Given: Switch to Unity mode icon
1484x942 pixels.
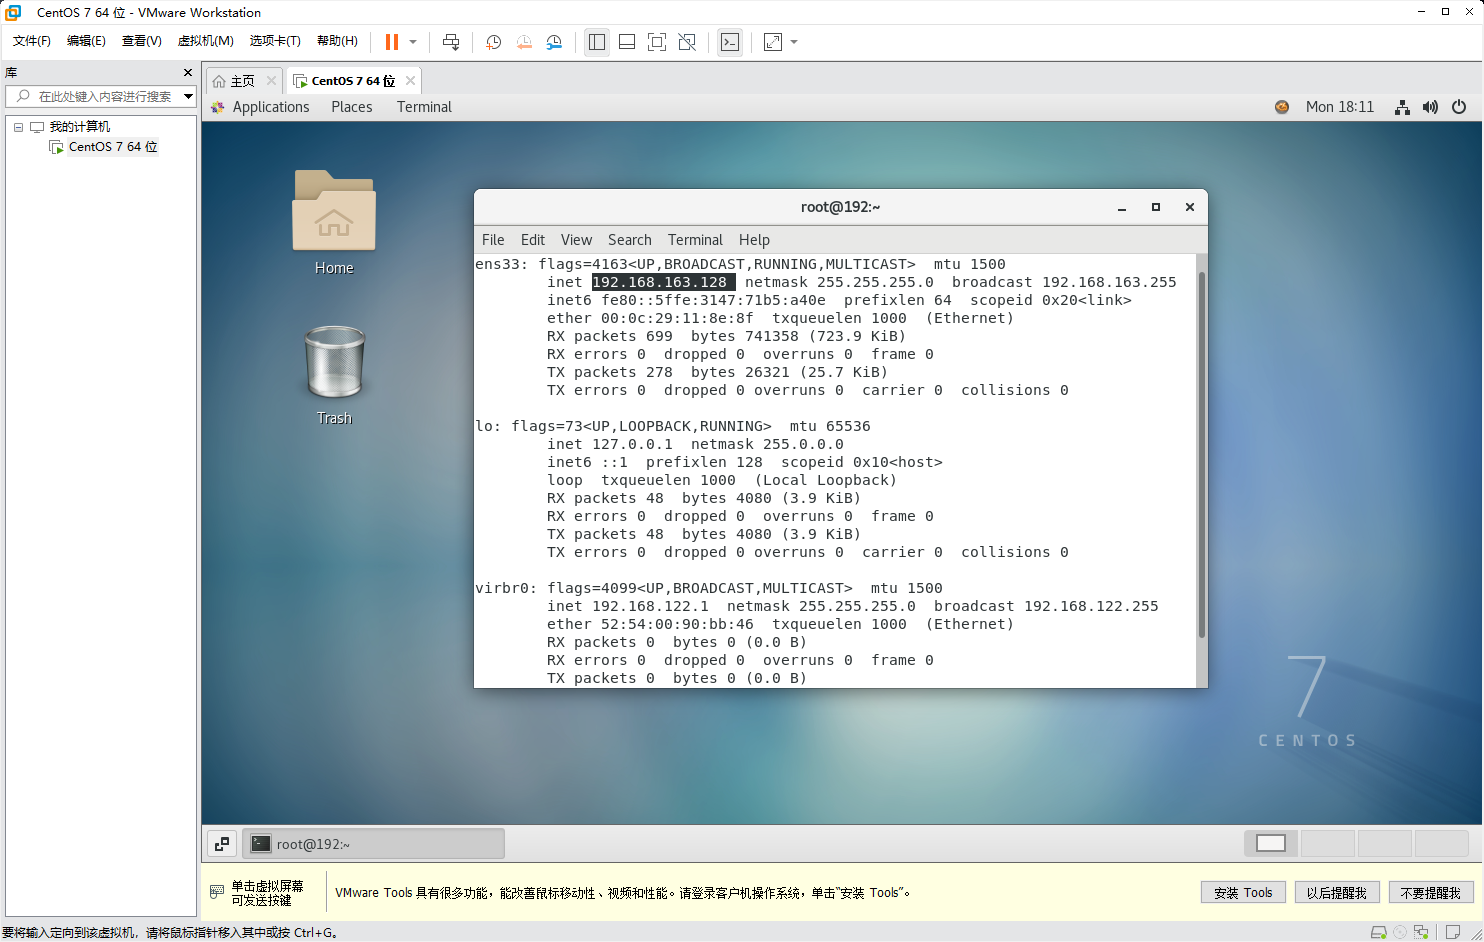Looking at the screenshot, I should [x=687, y=42].
